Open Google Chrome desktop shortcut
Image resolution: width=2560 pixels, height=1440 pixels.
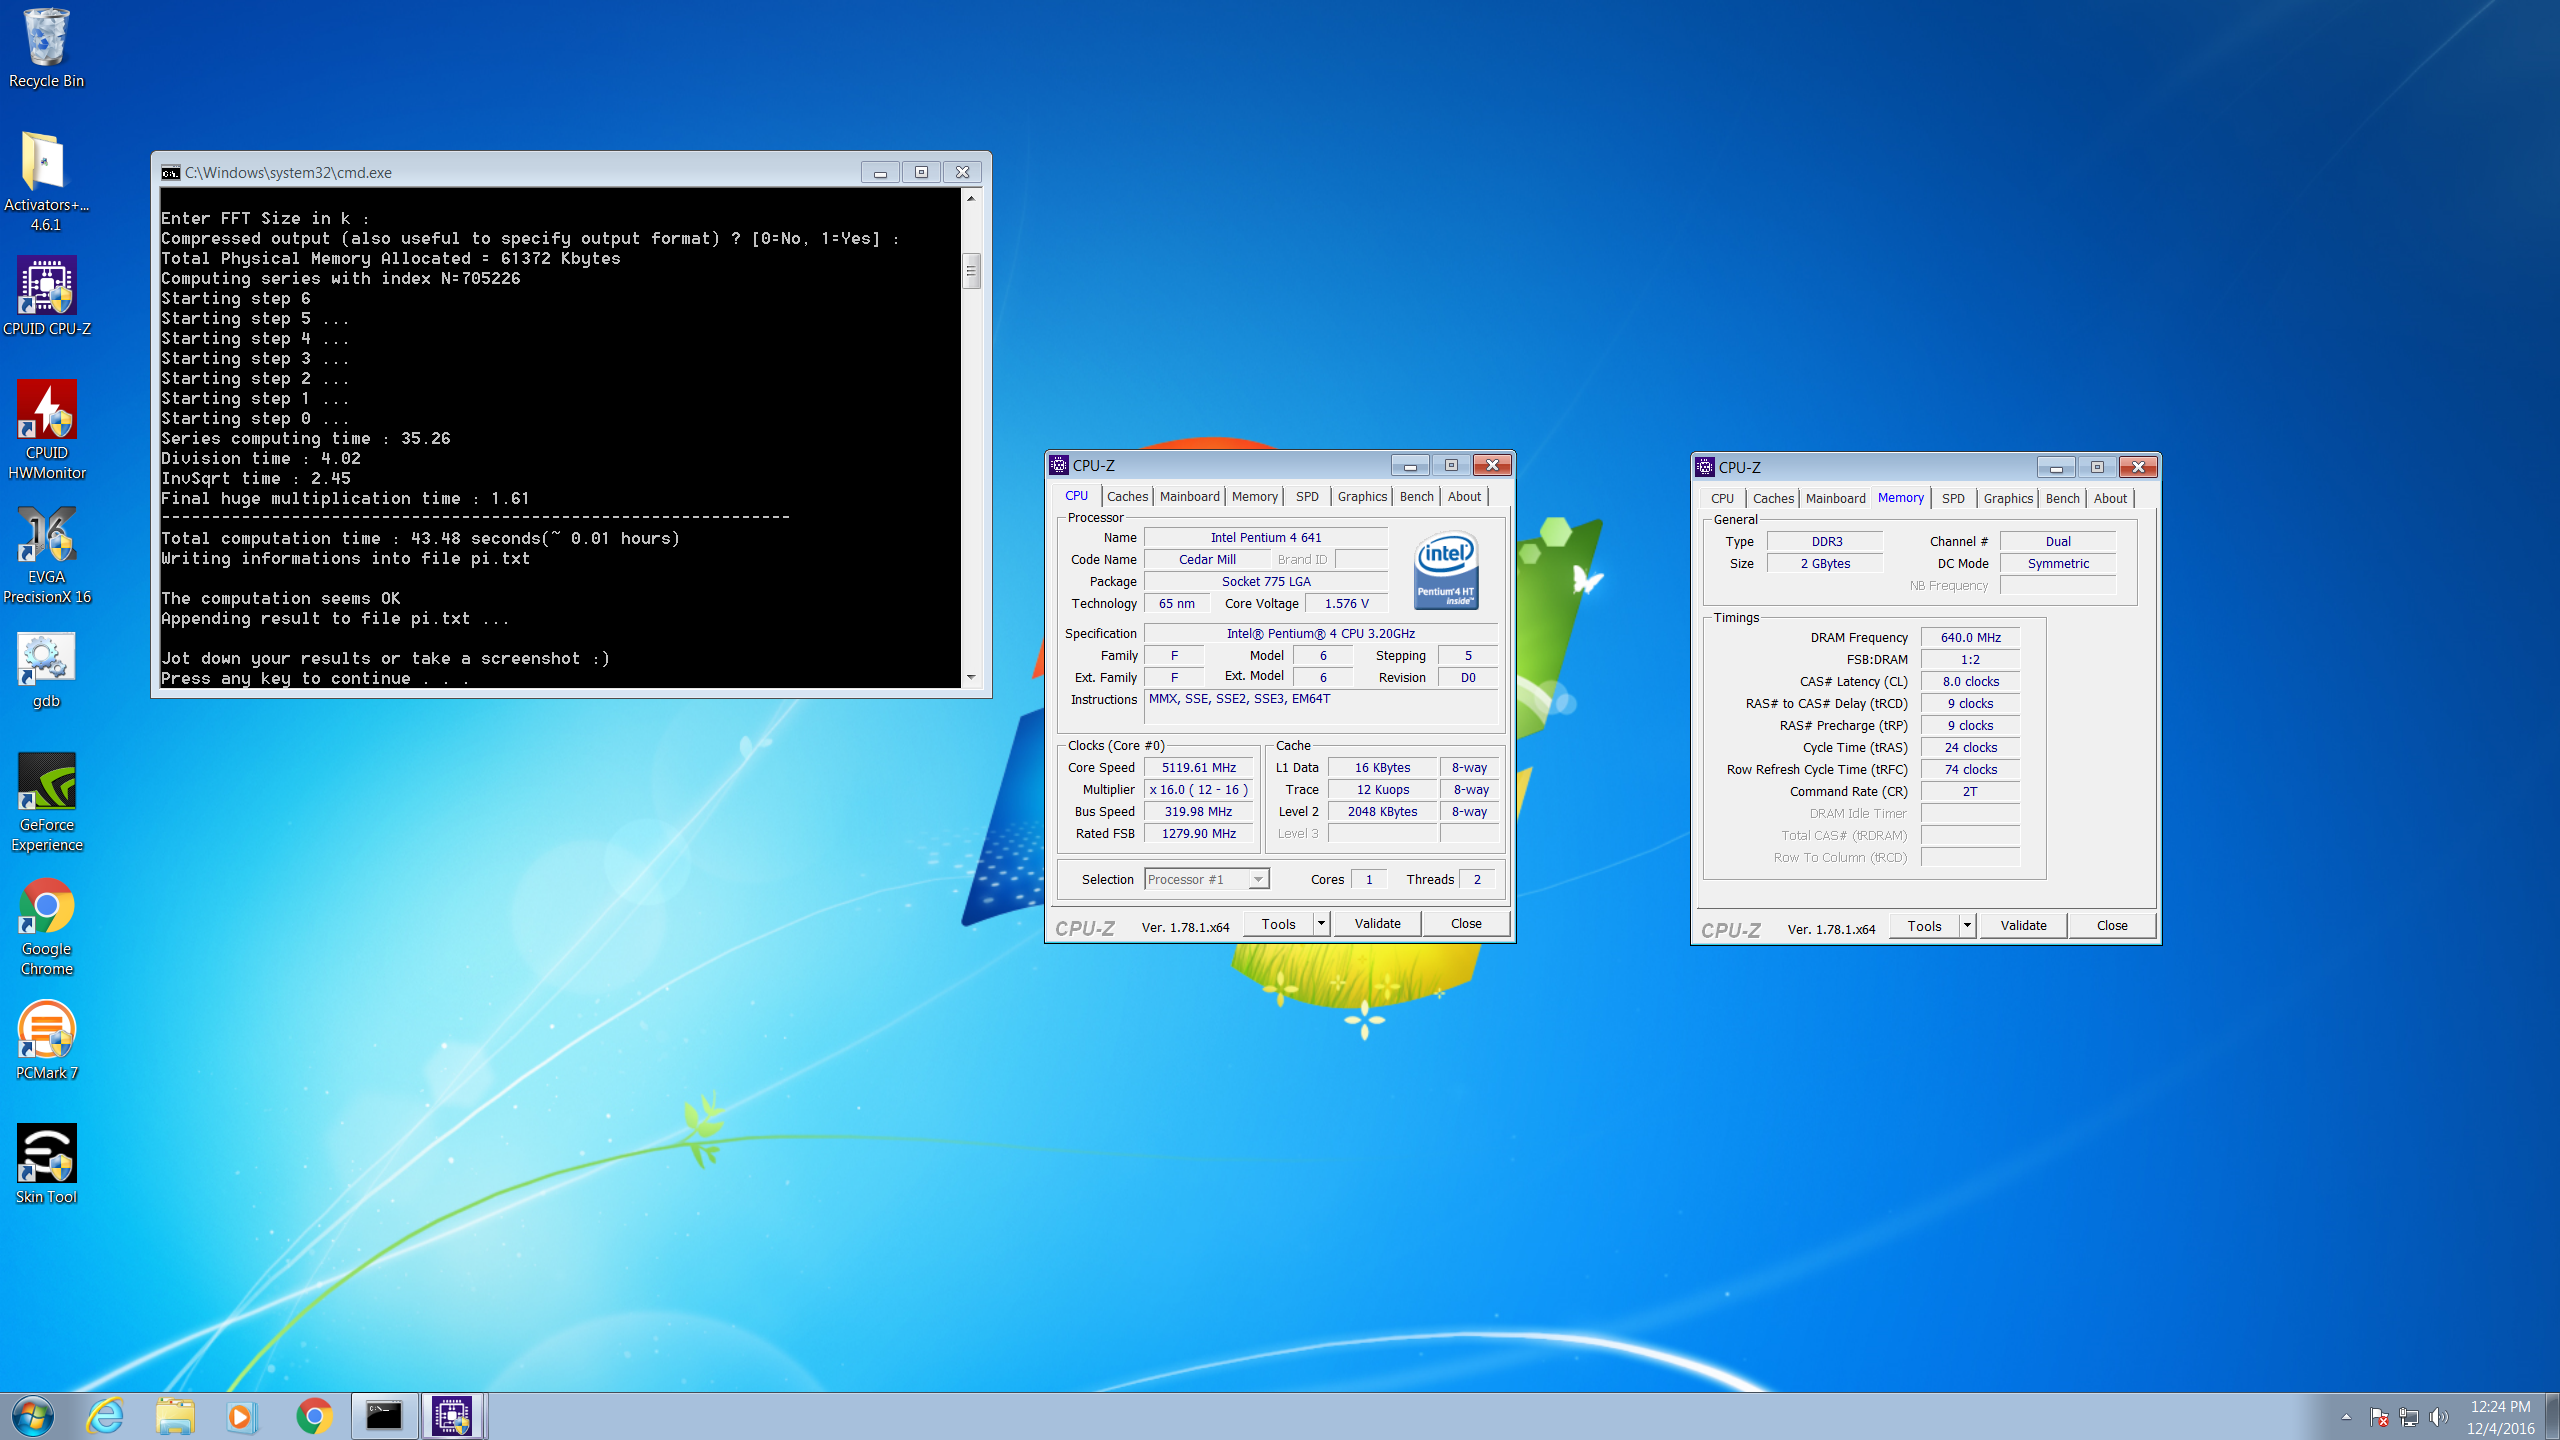[46, 927]
